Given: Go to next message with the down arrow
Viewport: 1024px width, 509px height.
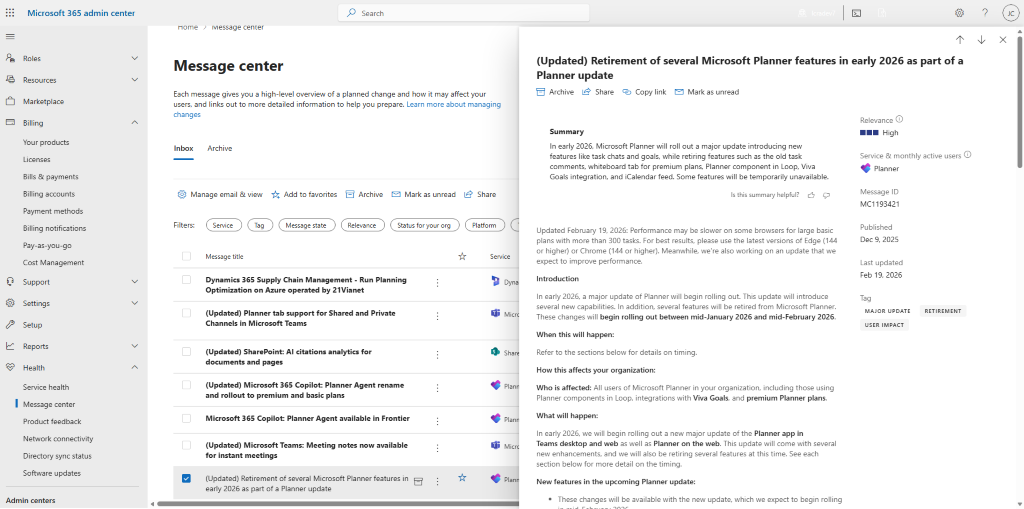Looking at the screenshot, I should coord(981,40).
